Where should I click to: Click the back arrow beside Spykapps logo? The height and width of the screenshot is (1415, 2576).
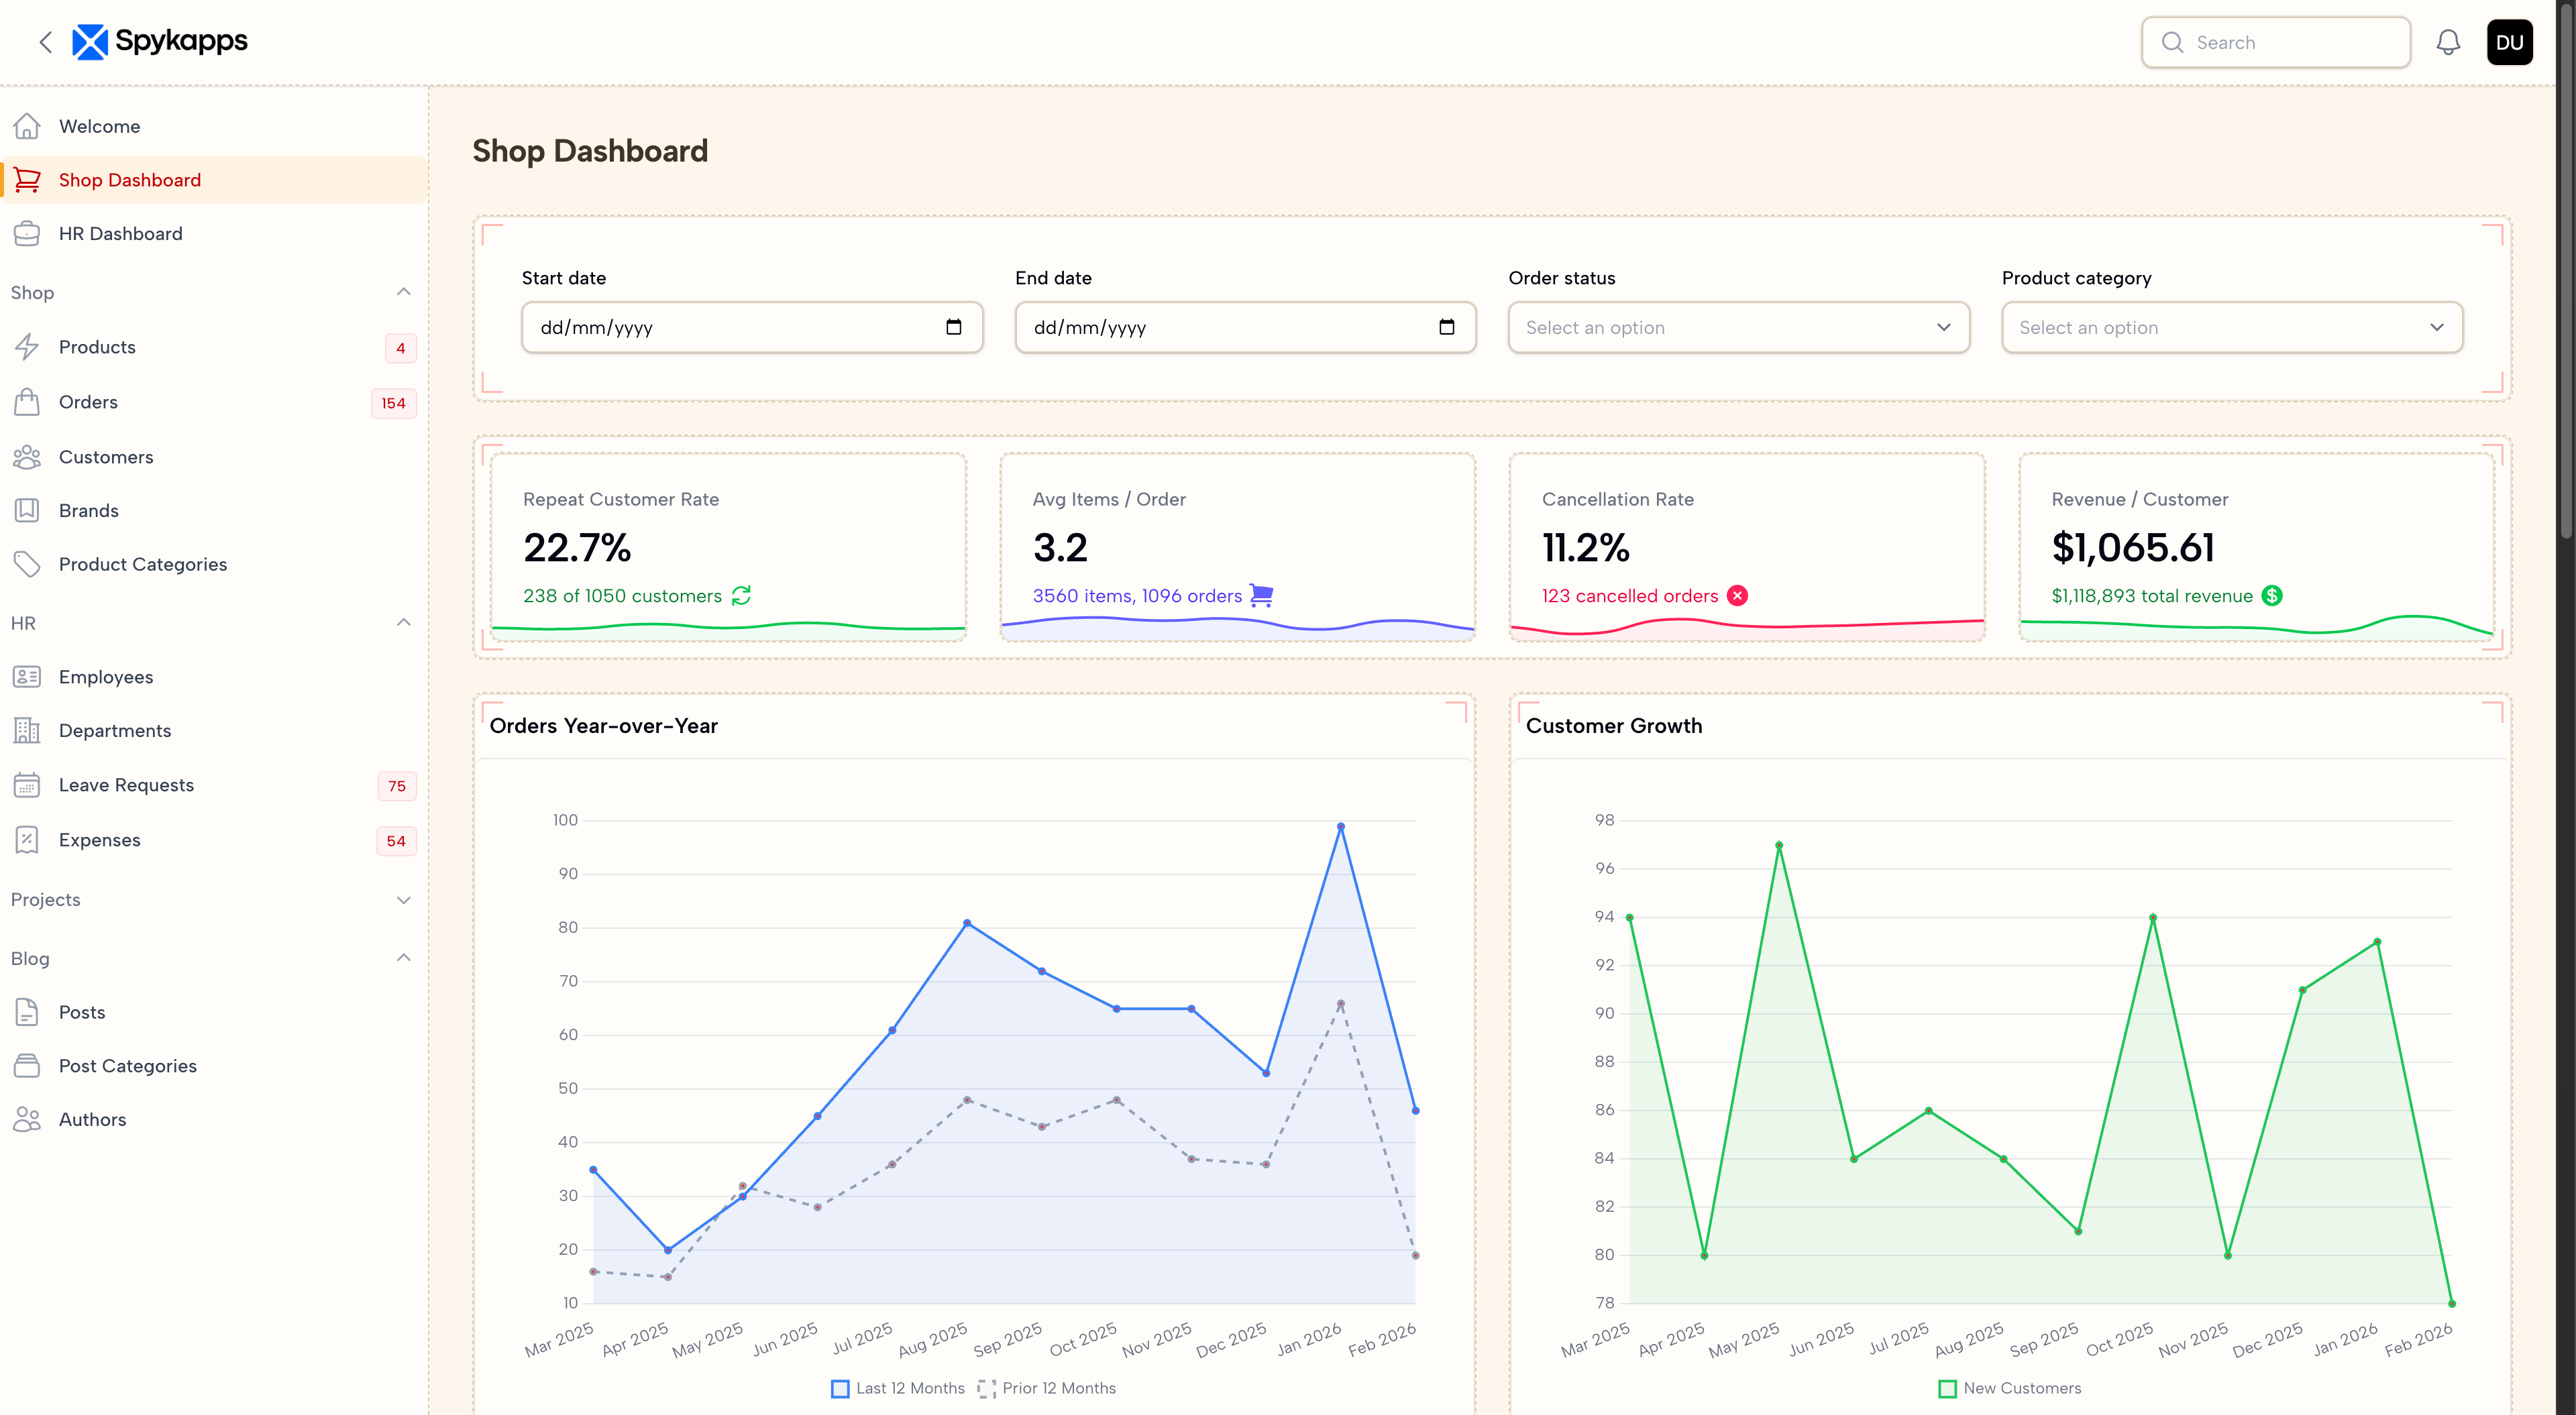click(x=45, y=42)
